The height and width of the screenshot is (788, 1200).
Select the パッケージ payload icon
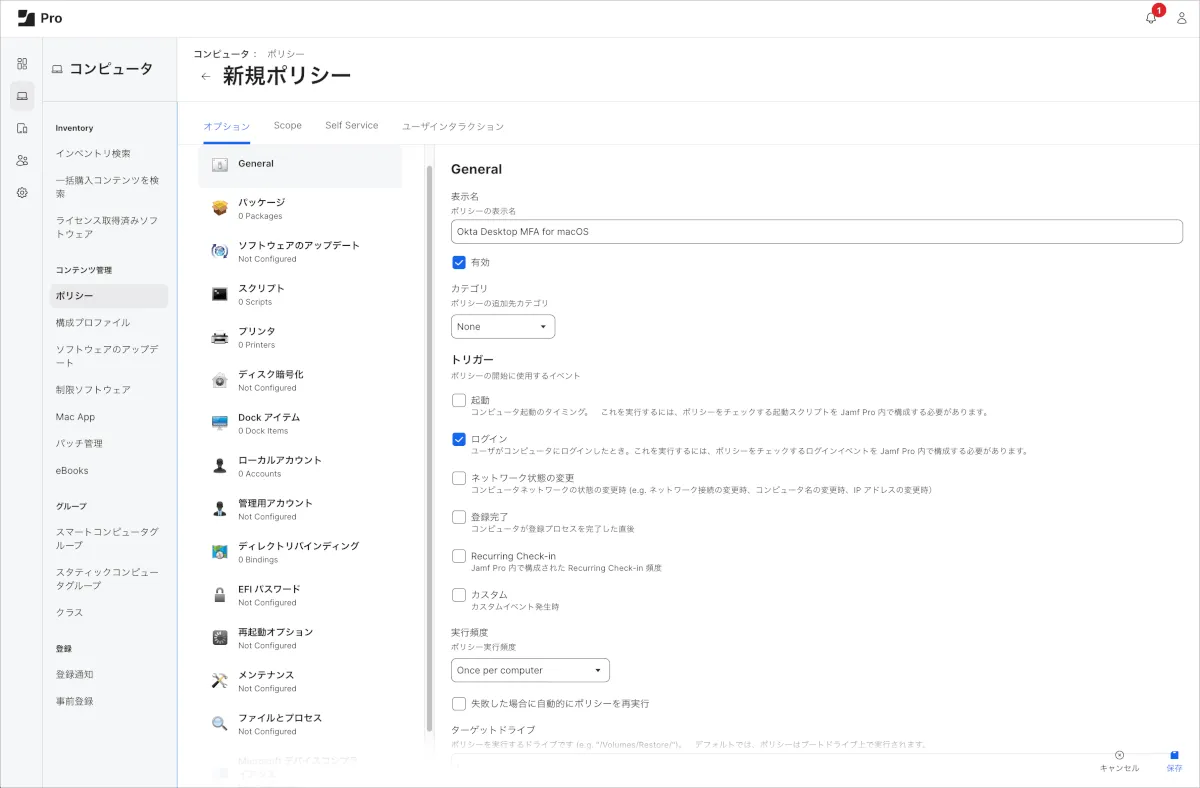pyautogui.click(x=220, y=208)
